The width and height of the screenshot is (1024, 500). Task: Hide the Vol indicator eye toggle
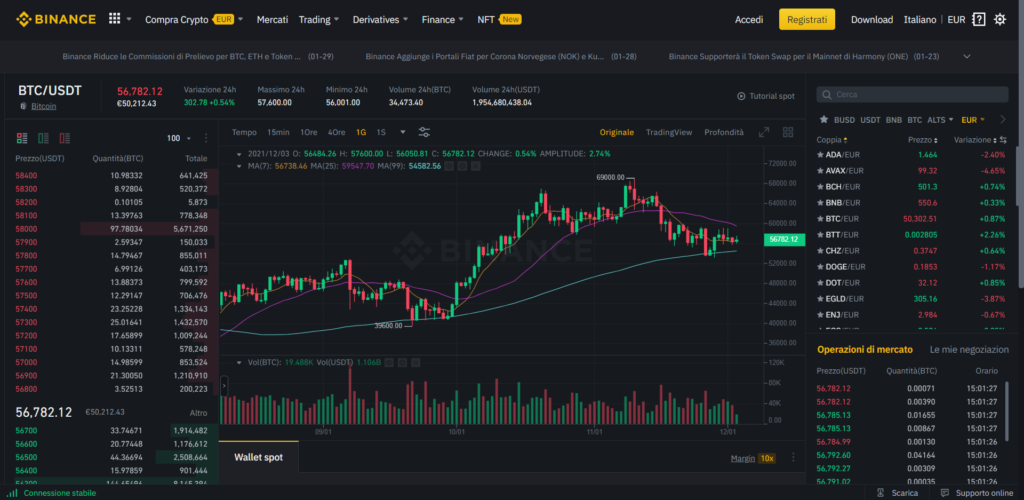[391, 362]
